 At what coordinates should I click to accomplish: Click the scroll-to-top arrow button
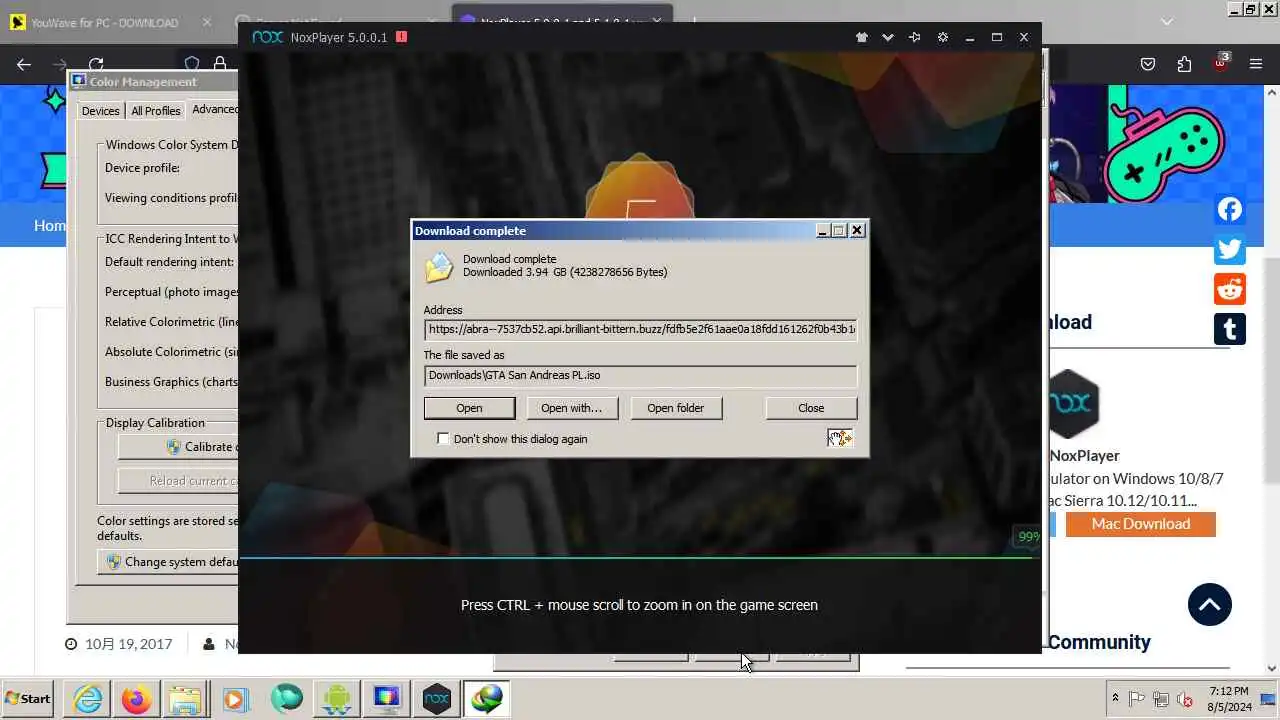pyautogui.click(x=1210, y=605)
